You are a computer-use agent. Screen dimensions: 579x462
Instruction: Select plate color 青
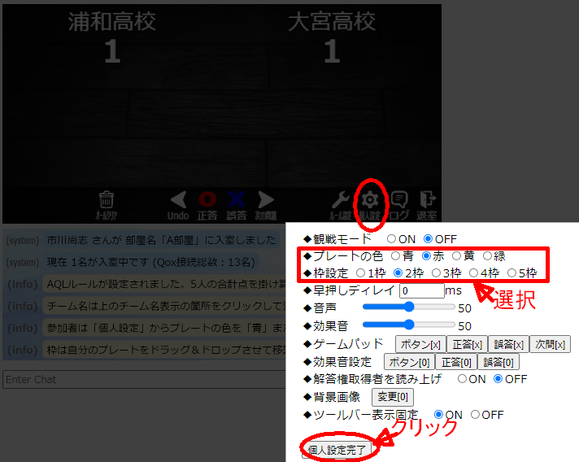click(395, 256)
